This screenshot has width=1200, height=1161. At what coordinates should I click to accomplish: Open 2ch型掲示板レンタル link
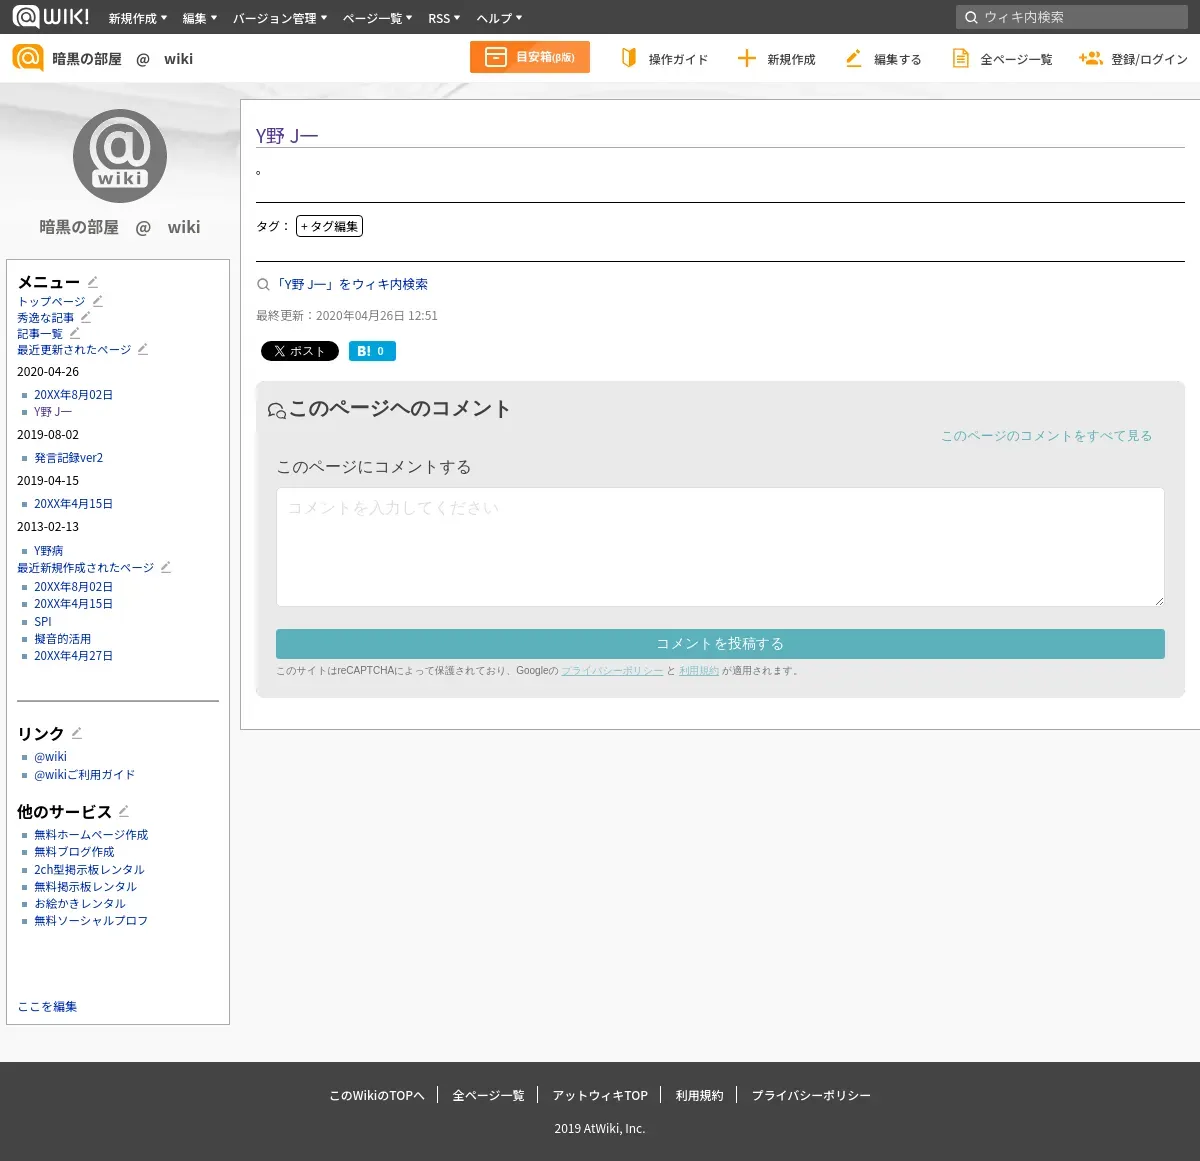point(89,870)
